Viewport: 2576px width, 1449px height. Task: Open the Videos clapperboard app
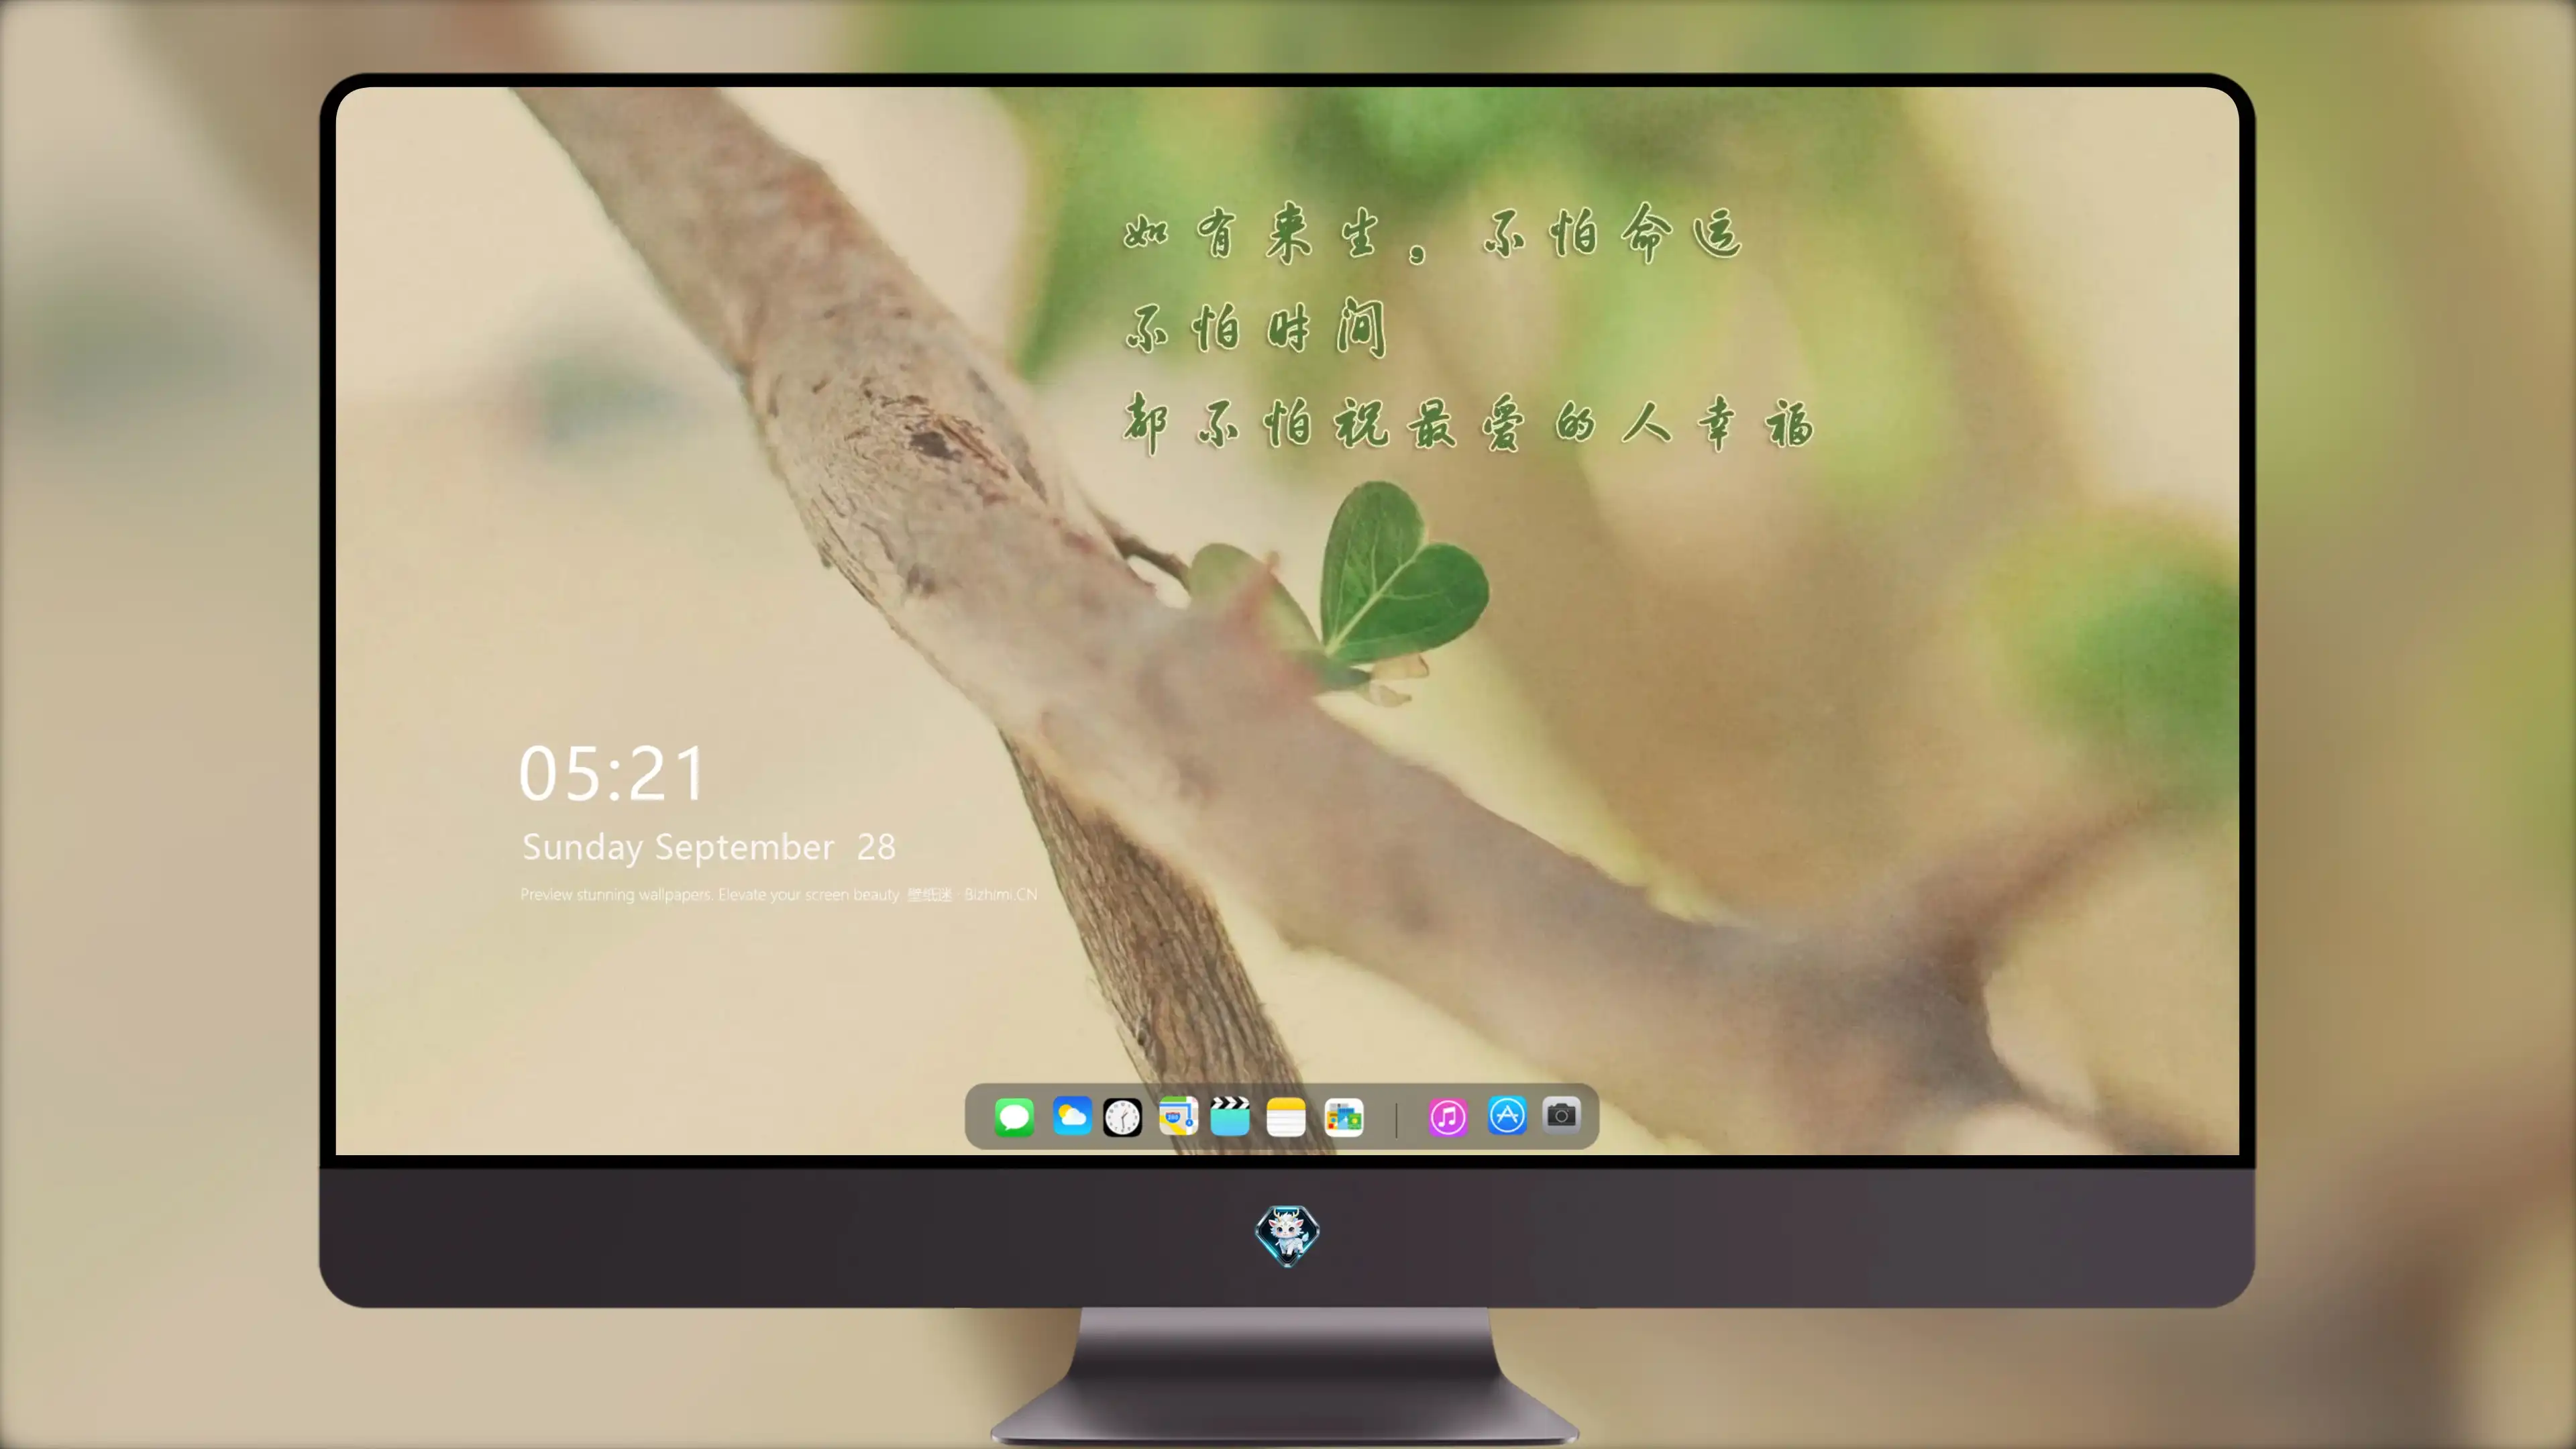coord(1230,1116)
